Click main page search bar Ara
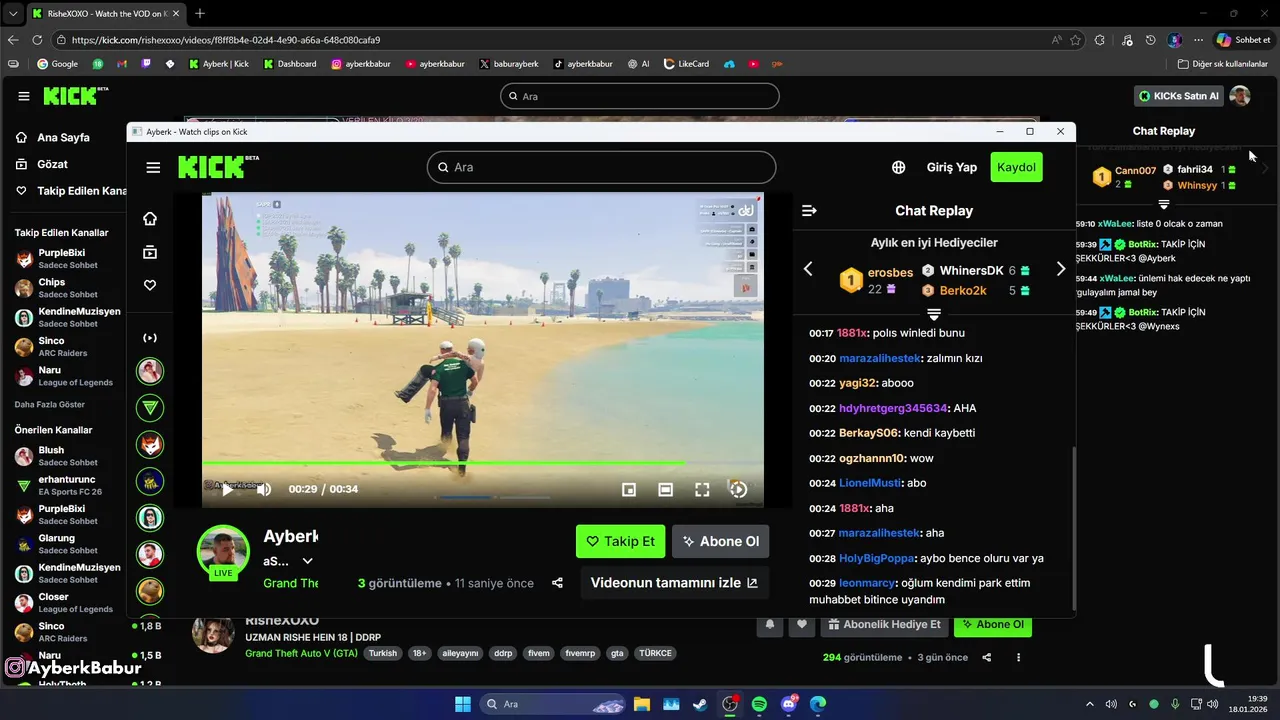This screenshot has width=1280, height=720. coord(640,96)
